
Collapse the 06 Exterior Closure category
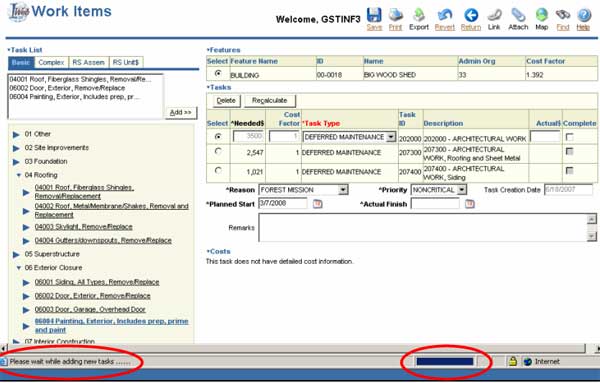click(18, 268)
